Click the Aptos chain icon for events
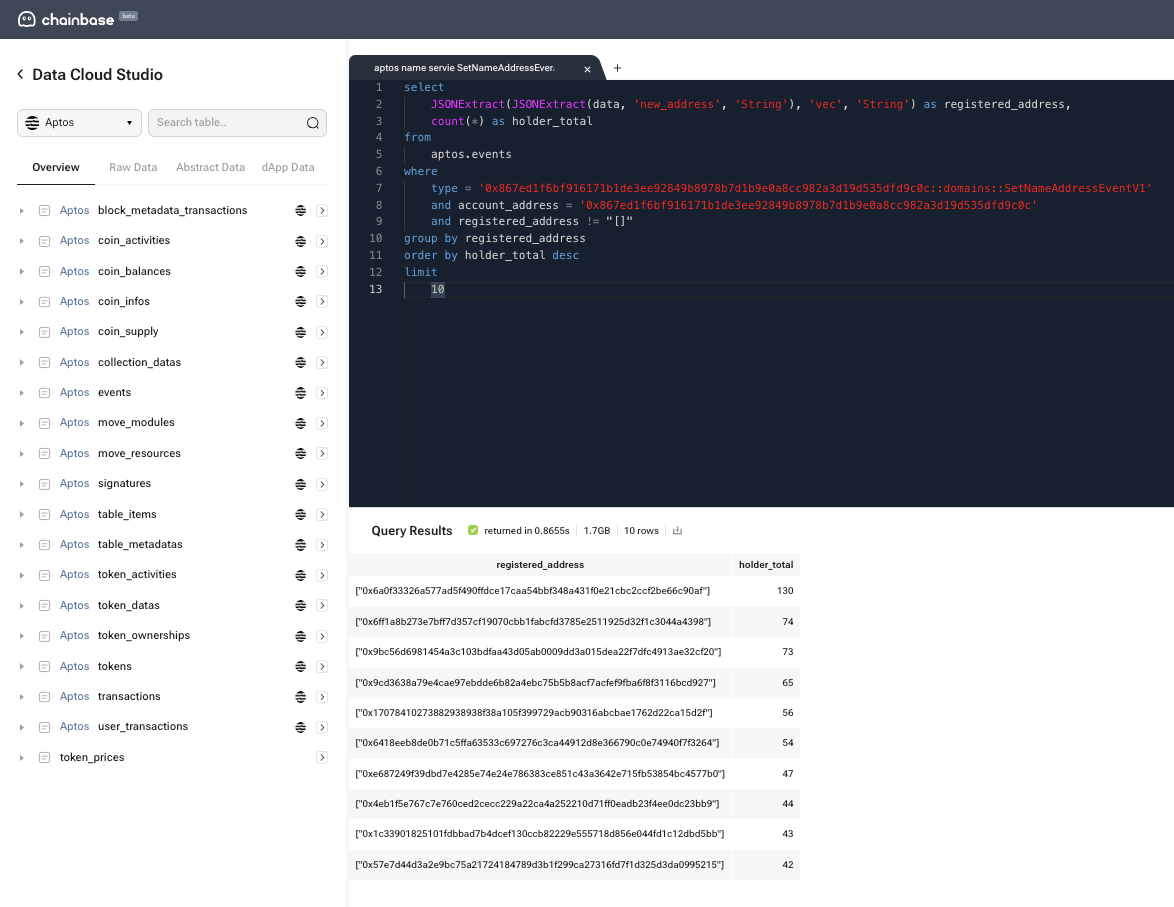 pos(300,392)
